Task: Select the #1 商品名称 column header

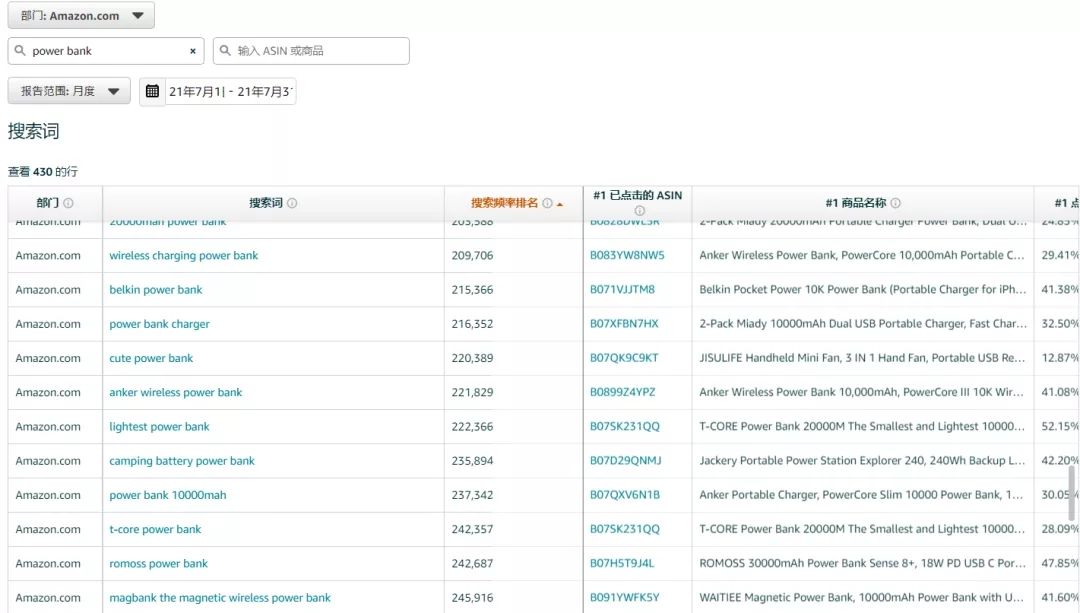Action: [855, 203]
